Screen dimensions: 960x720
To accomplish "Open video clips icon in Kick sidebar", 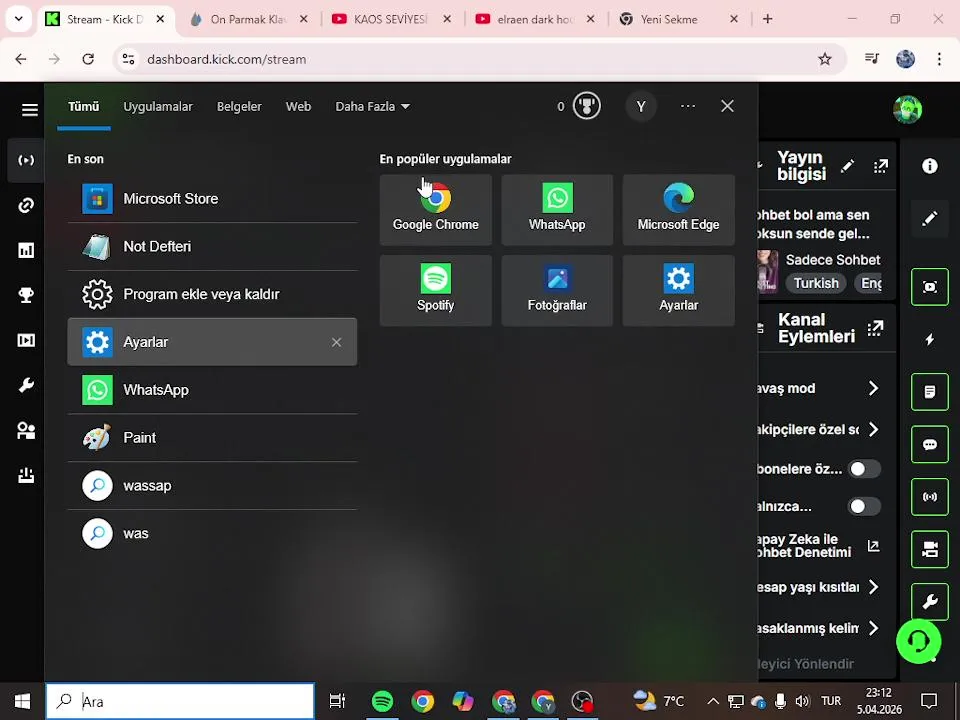I will (x=26, y=340).
